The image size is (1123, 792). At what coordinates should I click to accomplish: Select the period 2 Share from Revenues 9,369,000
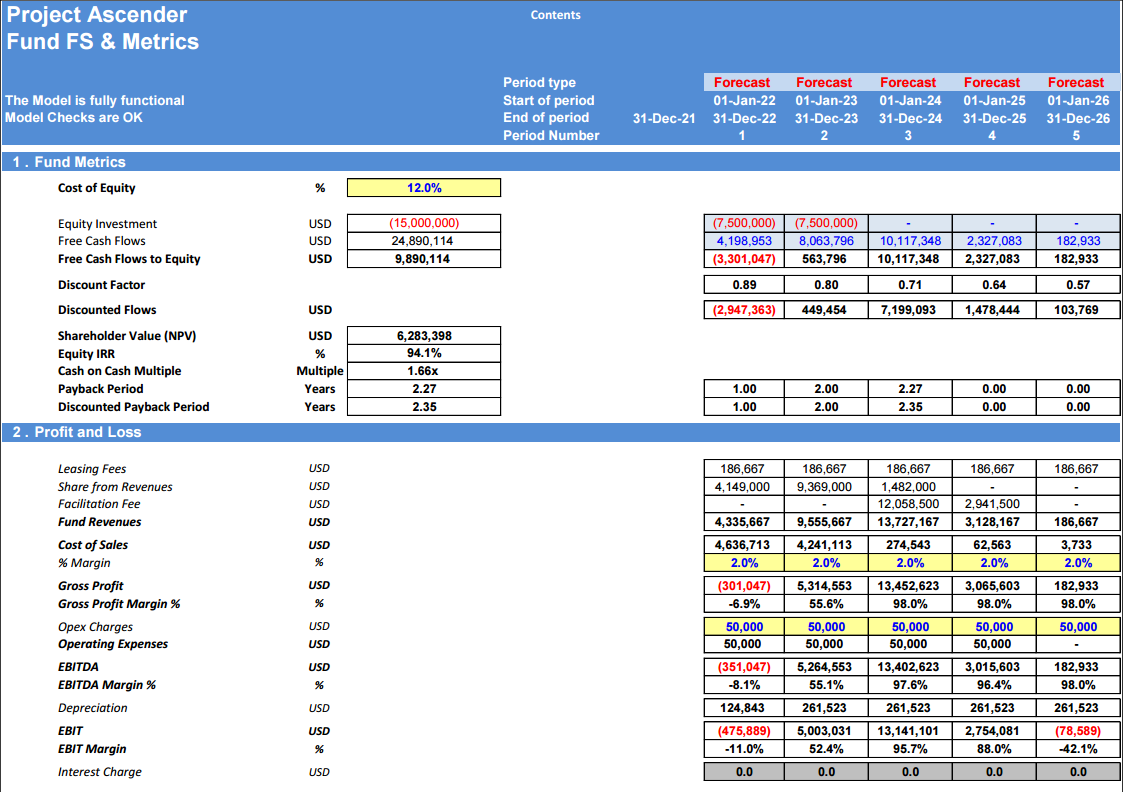tap(826, 487)
